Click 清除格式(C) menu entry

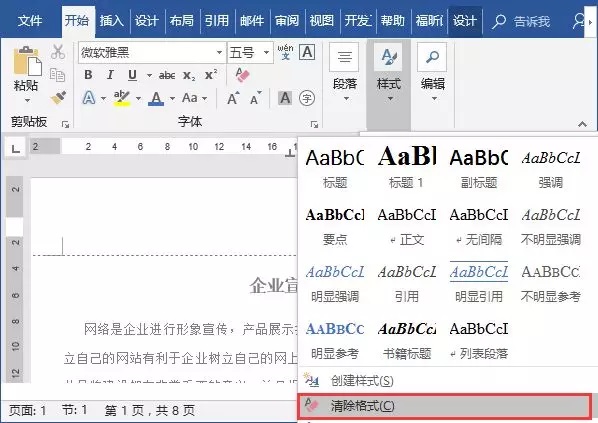click(444, 406)
